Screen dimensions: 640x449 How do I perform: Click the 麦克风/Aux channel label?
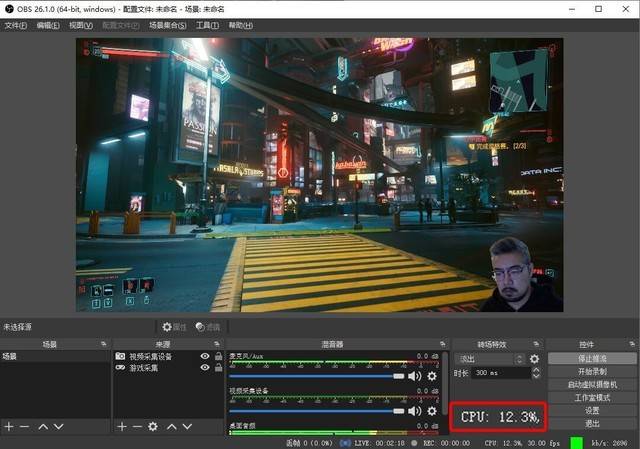(246, 356)
